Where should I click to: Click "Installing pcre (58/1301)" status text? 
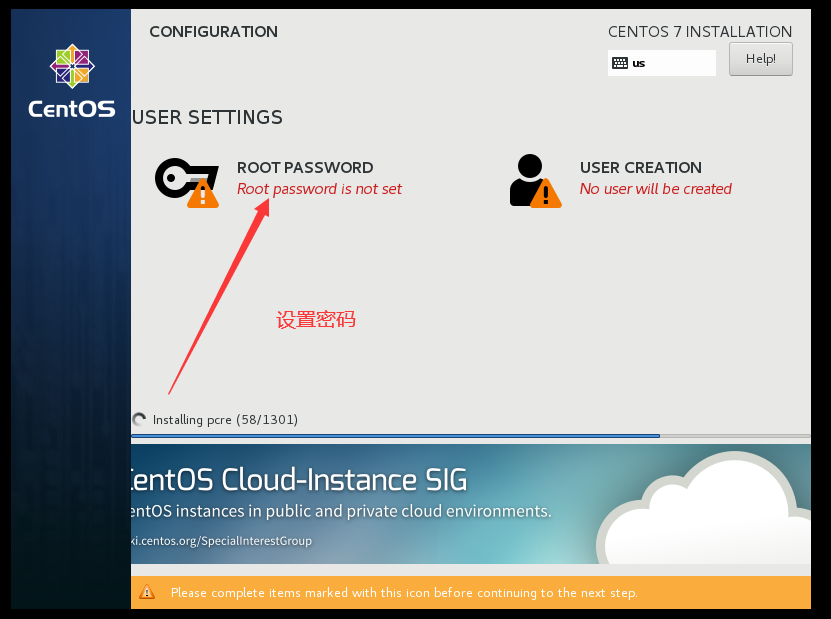click(225, 420)
